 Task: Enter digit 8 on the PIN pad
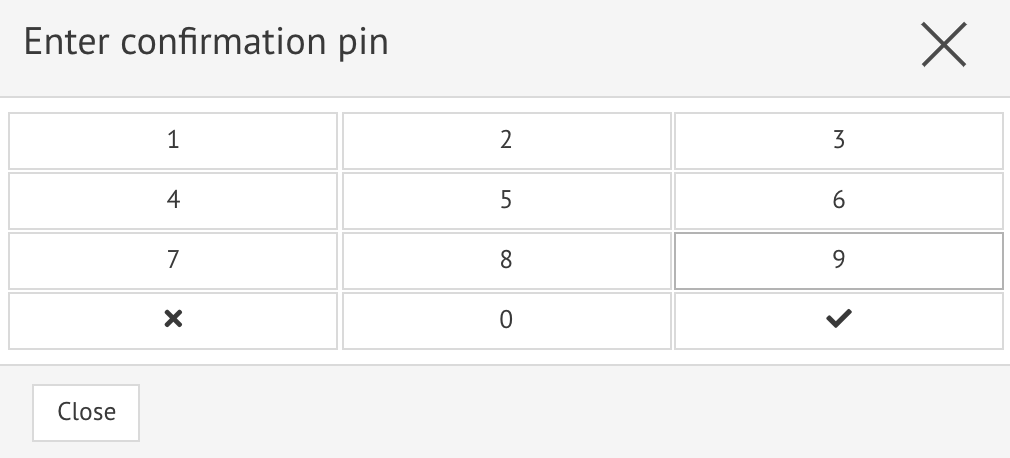point(506,260)
